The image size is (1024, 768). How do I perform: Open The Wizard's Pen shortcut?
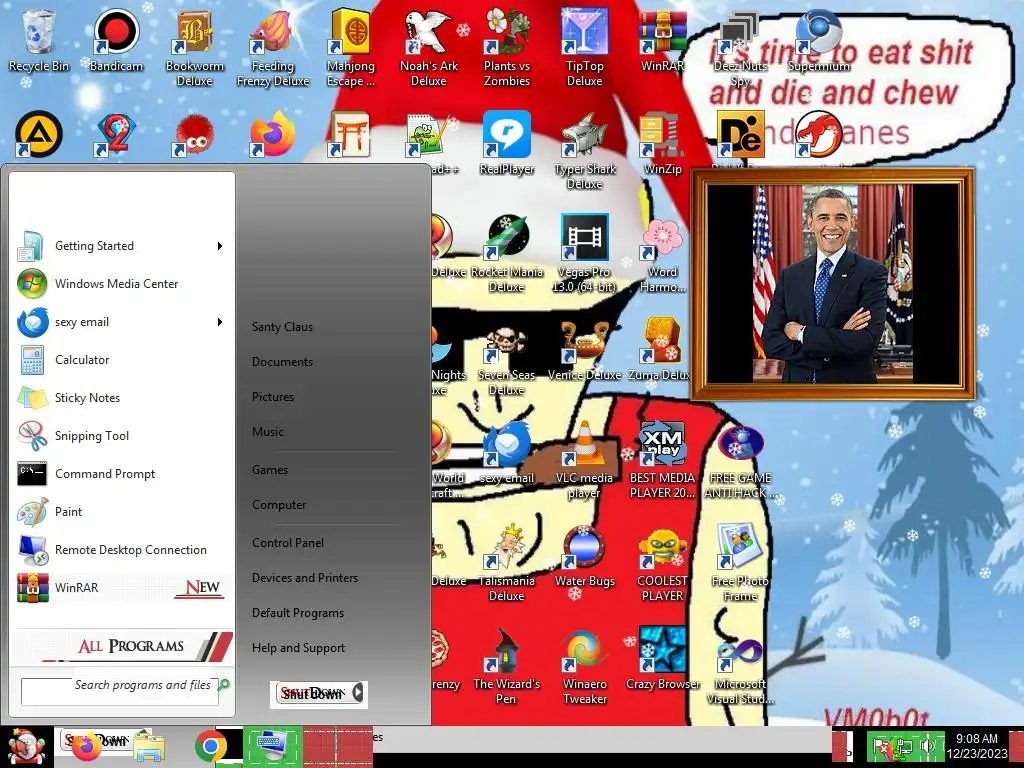click(x=507, y=667)
